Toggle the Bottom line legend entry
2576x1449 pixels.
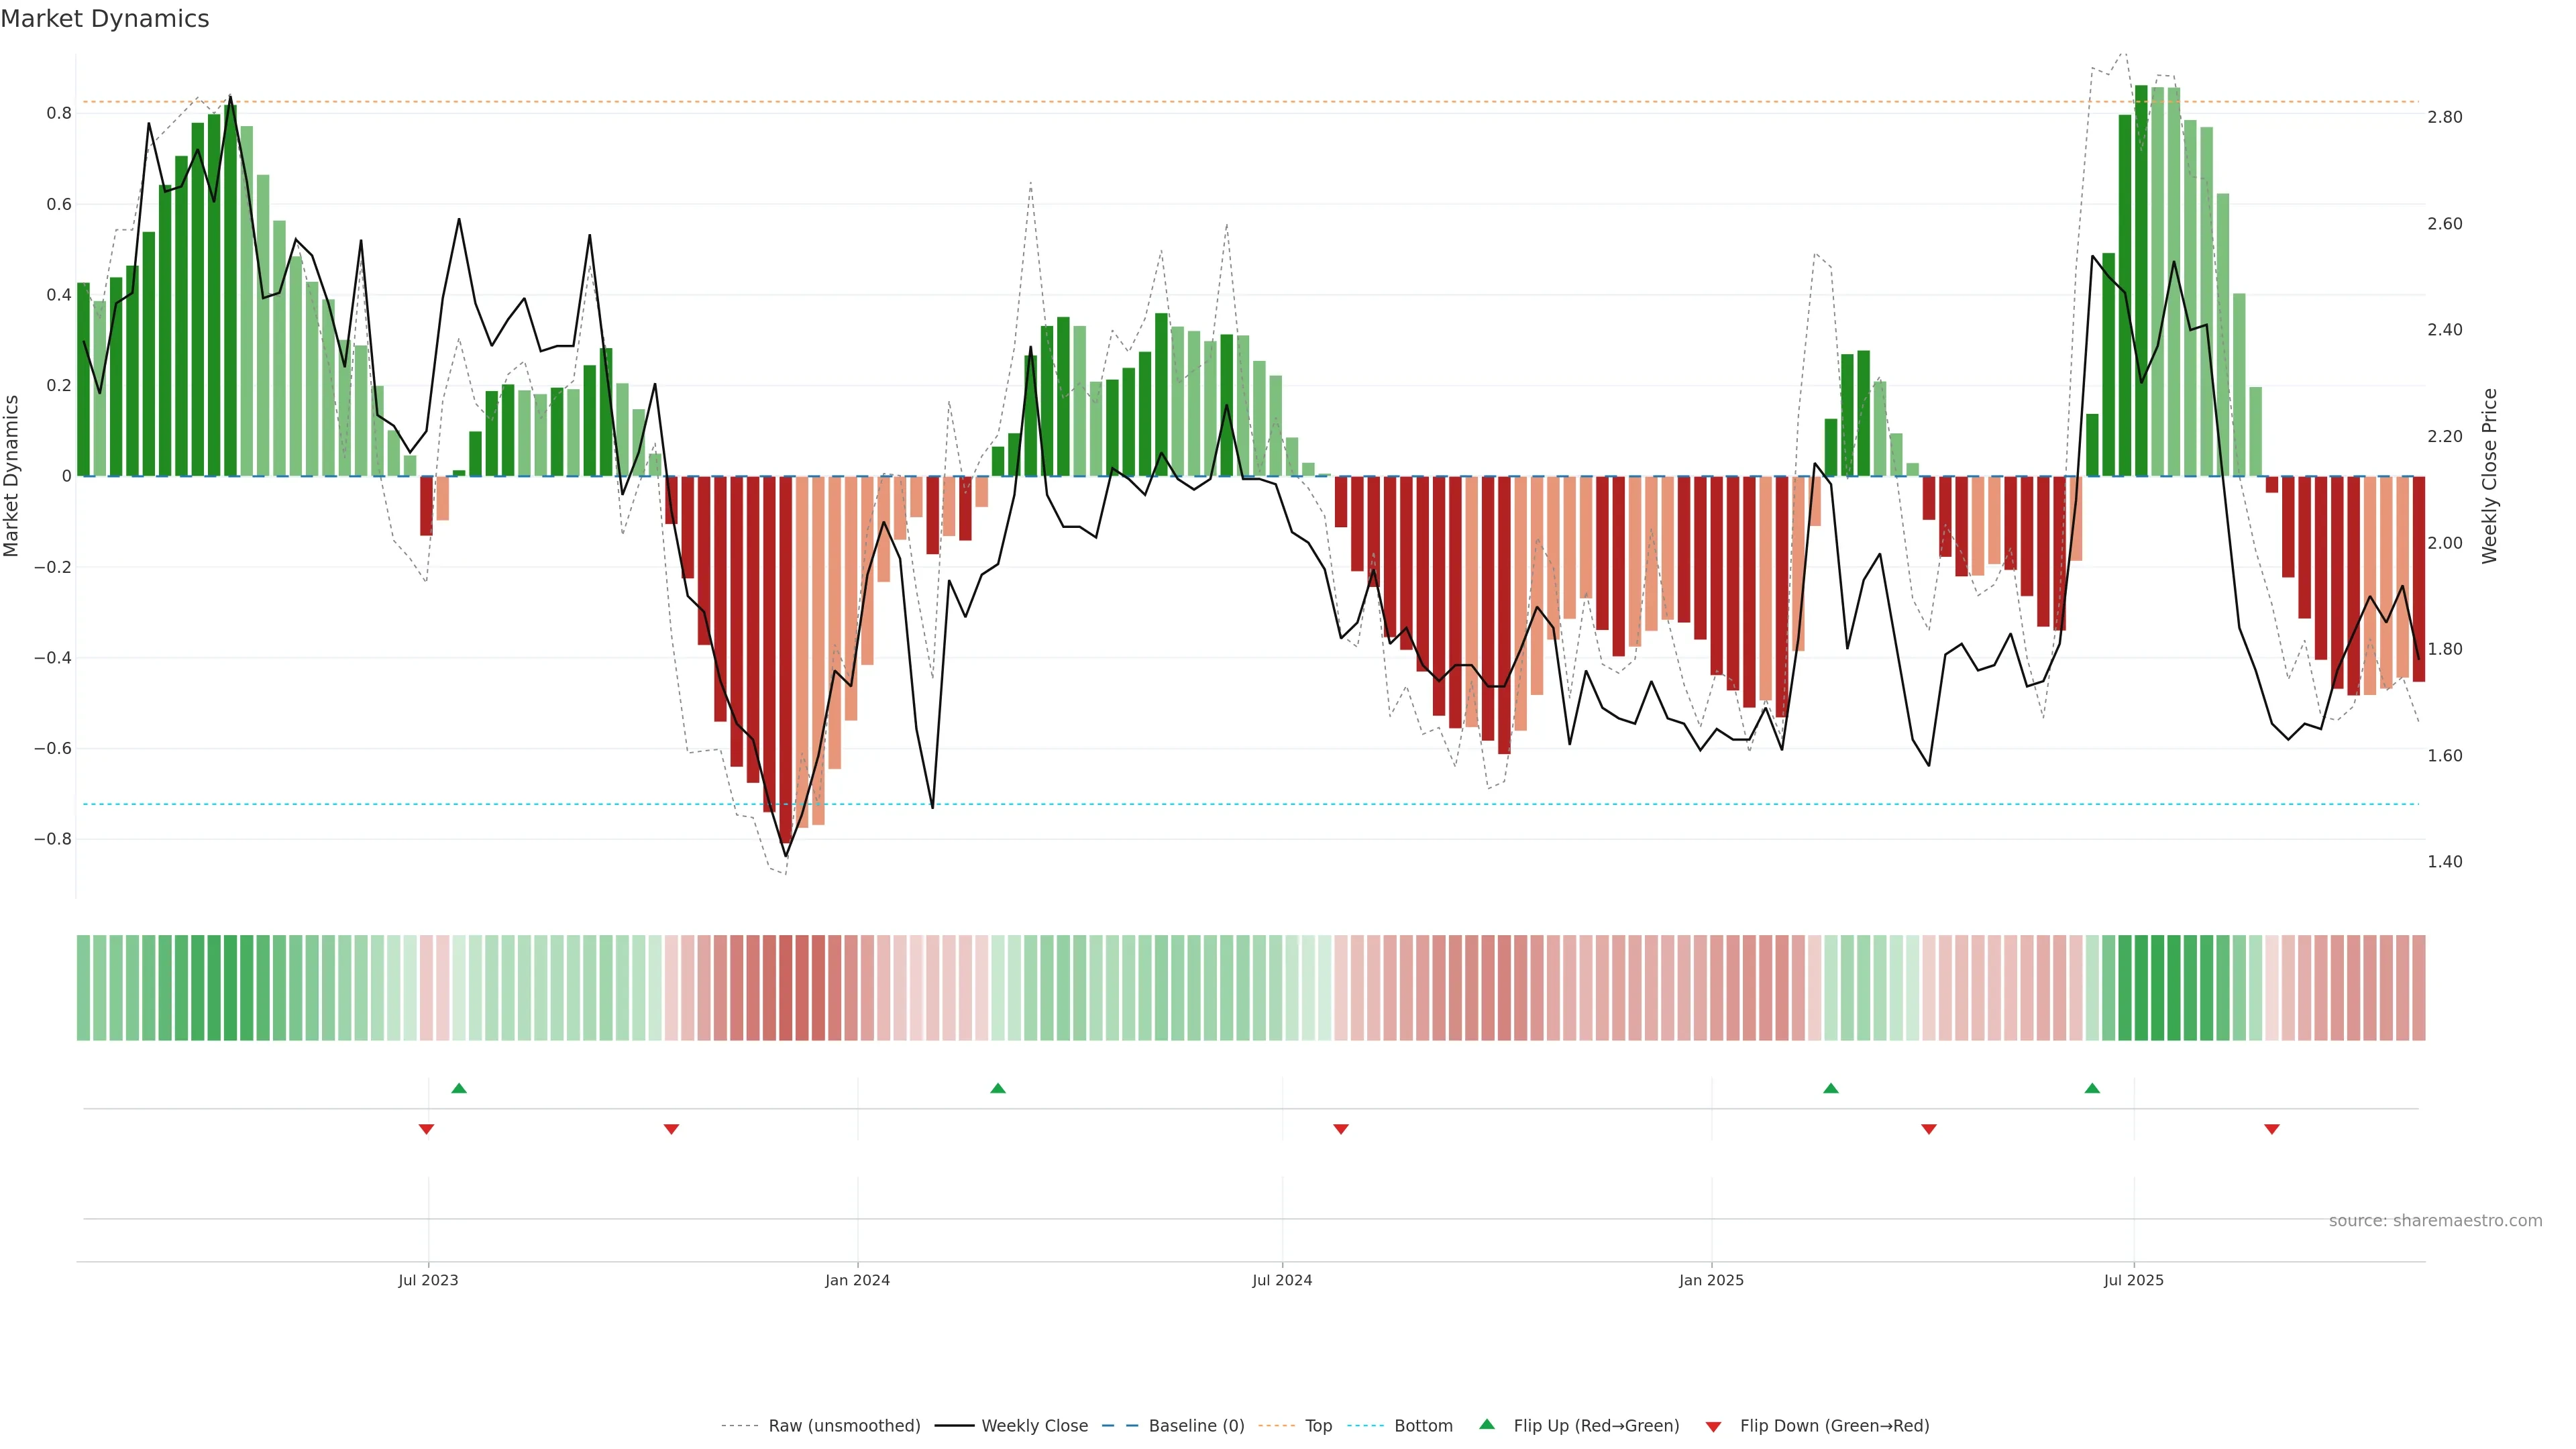click(x=1423, y=1425)
